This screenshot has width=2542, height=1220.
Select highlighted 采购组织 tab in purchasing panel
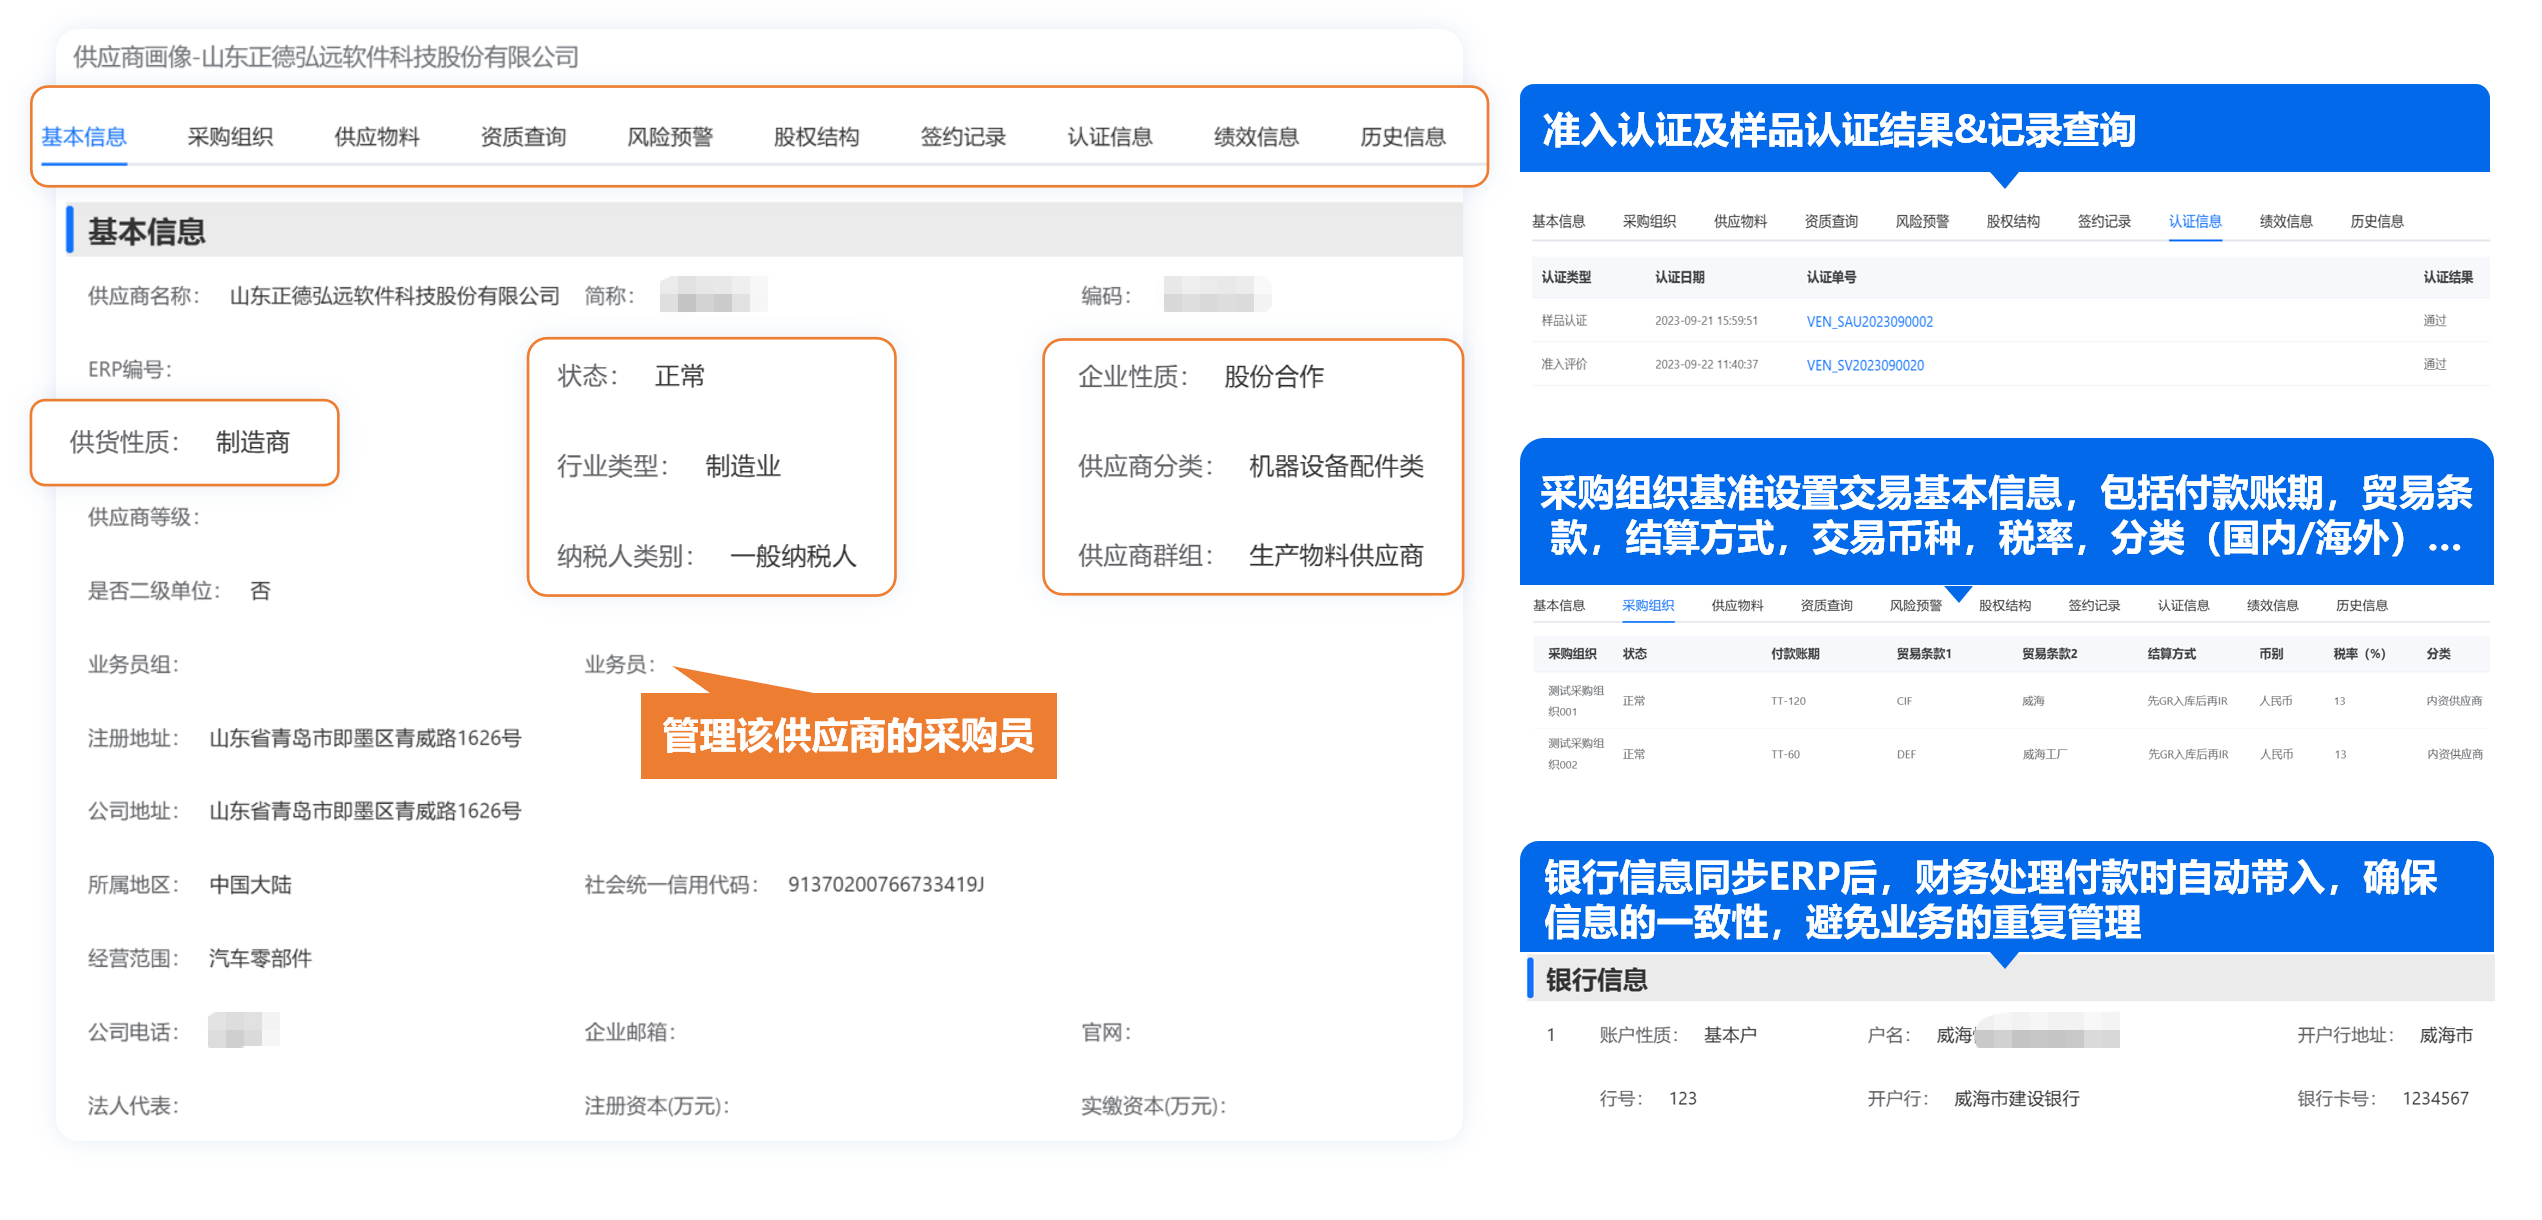(x=1648, y=606)
